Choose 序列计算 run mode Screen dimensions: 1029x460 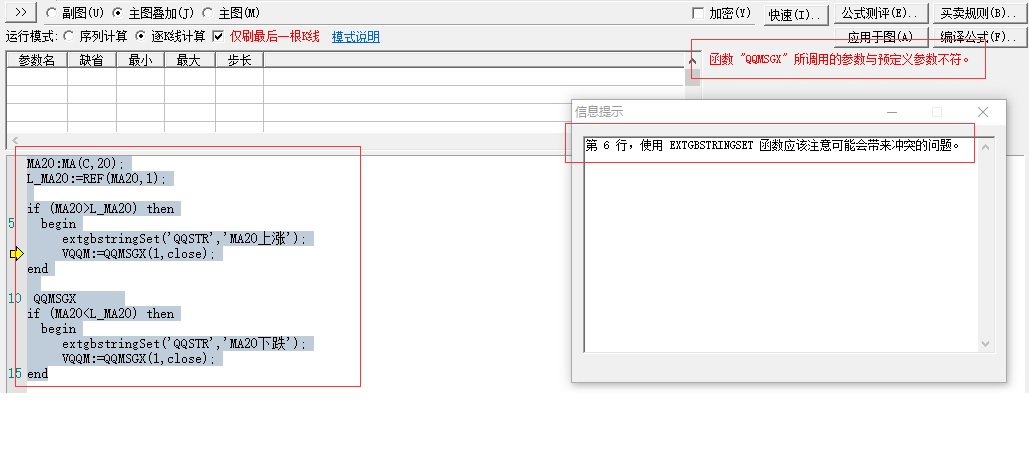click(68, 36)
